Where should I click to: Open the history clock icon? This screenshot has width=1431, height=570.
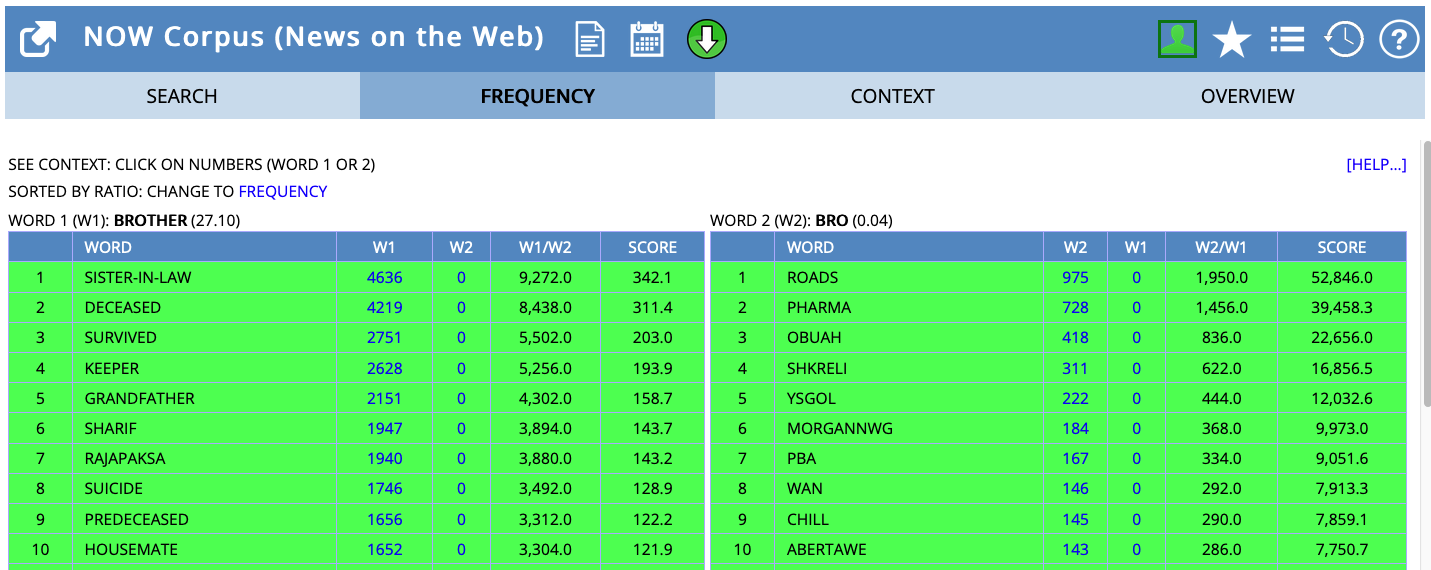click(x=1343, y=40)
